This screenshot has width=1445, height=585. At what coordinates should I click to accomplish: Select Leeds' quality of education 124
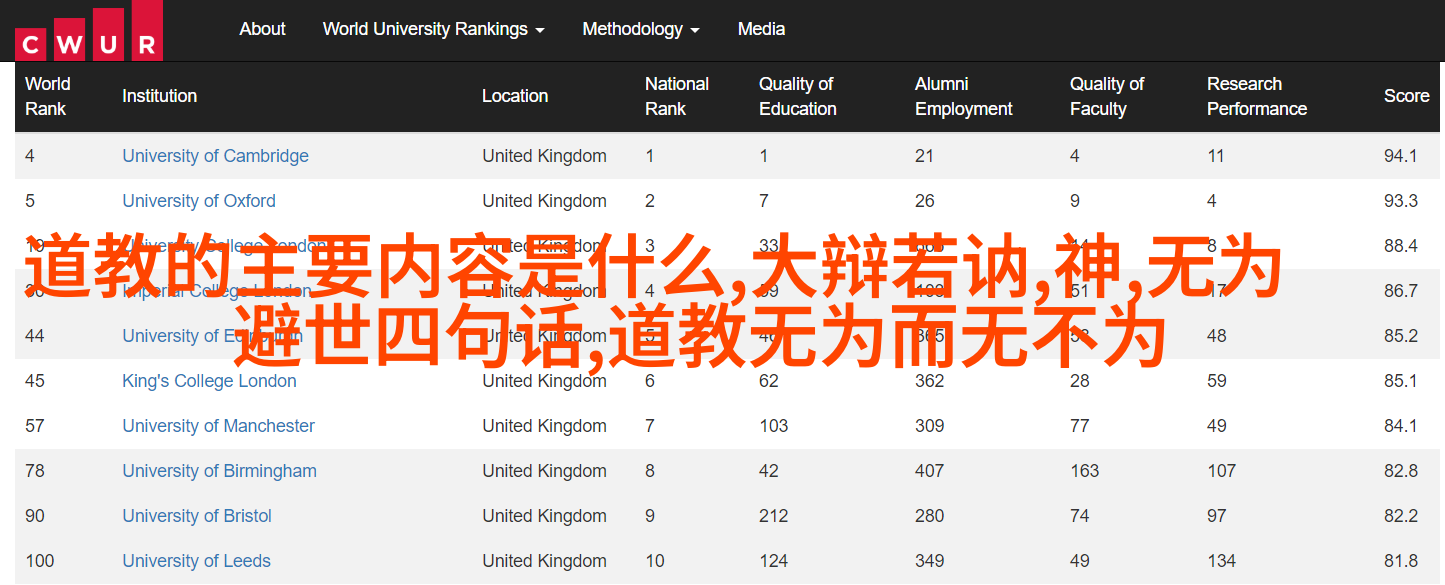pos(774,561)
